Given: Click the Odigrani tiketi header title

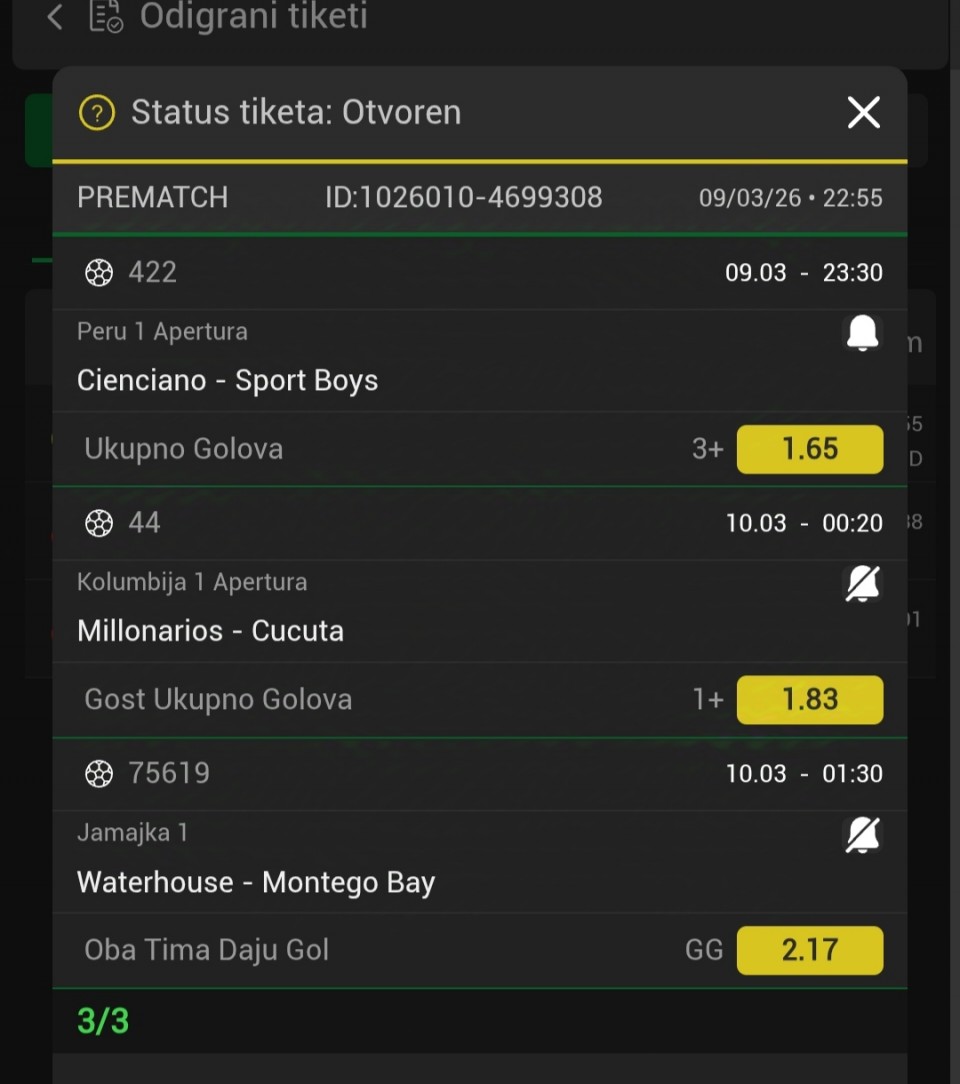Looking at the screenshot, I should click(x=253, y=17).
